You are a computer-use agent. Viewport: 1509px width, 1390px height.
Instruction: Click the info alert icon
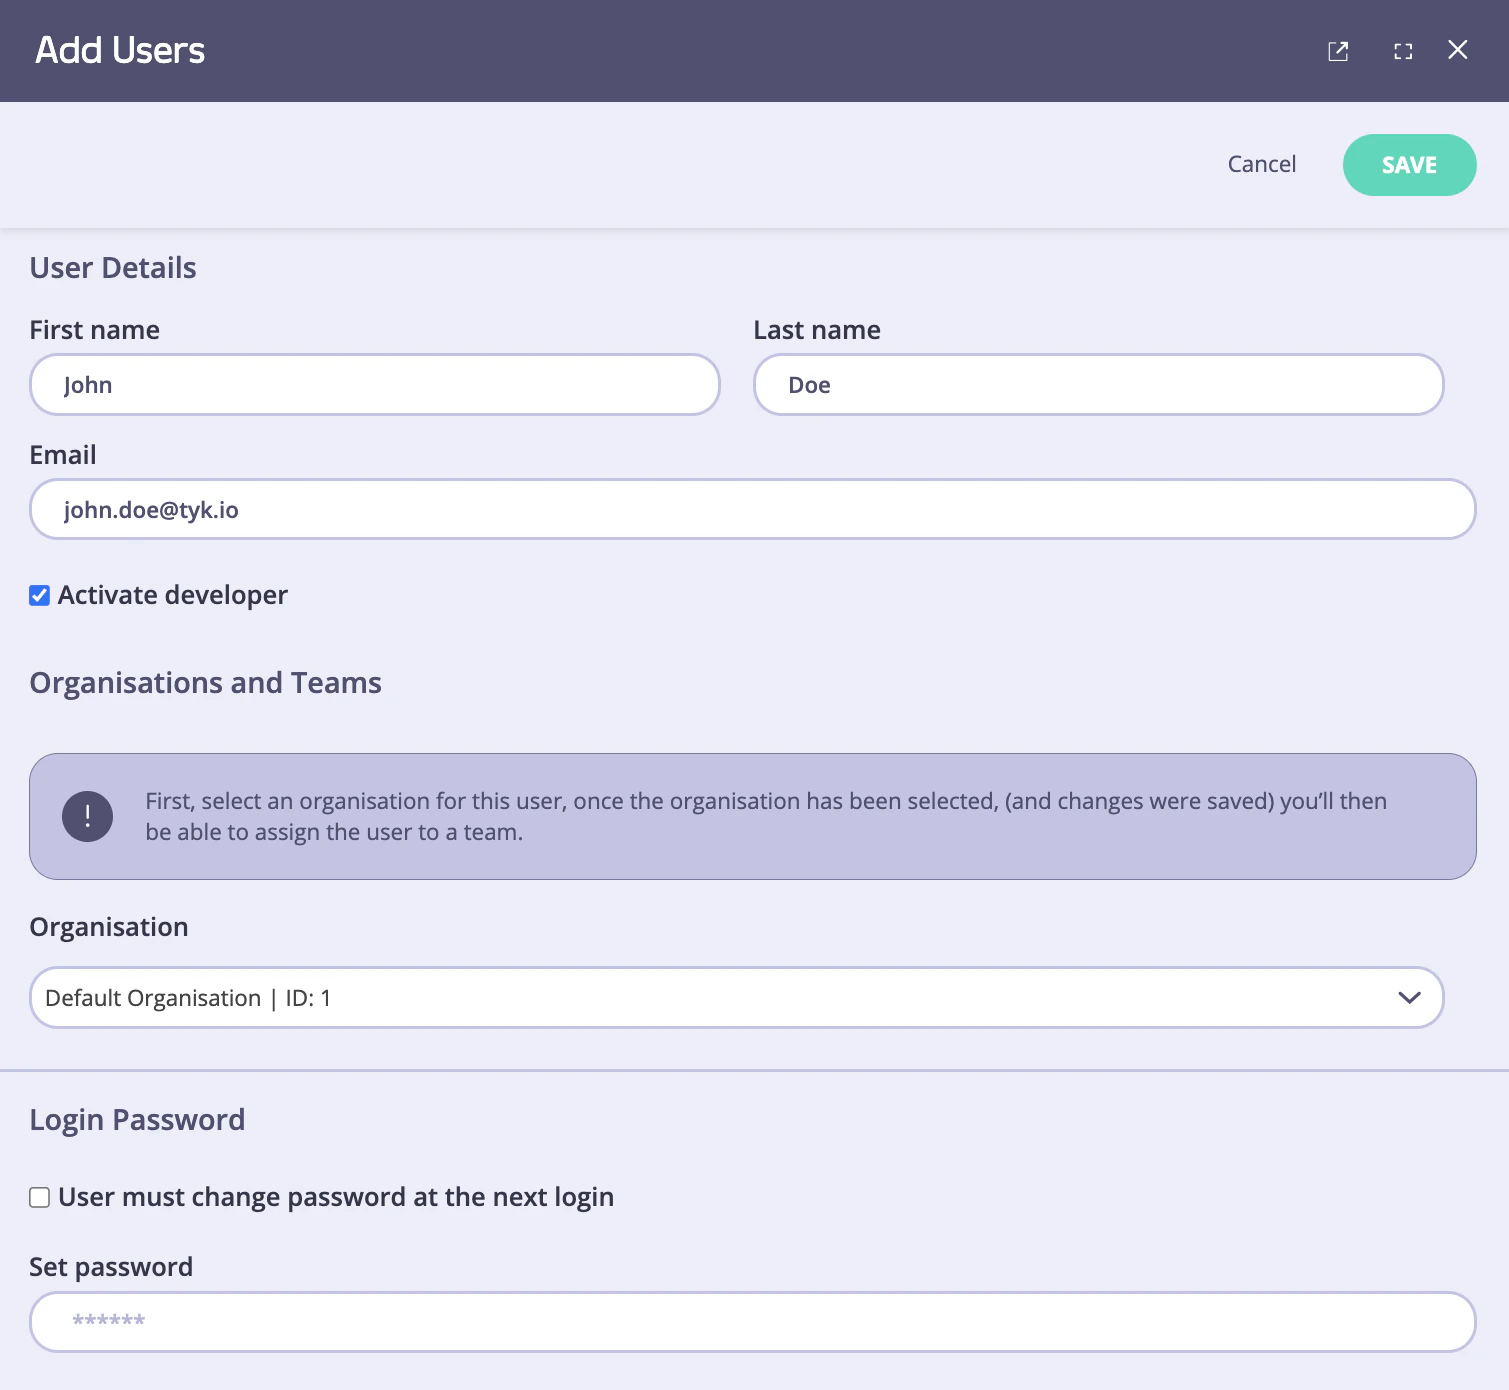pos(87,816)
